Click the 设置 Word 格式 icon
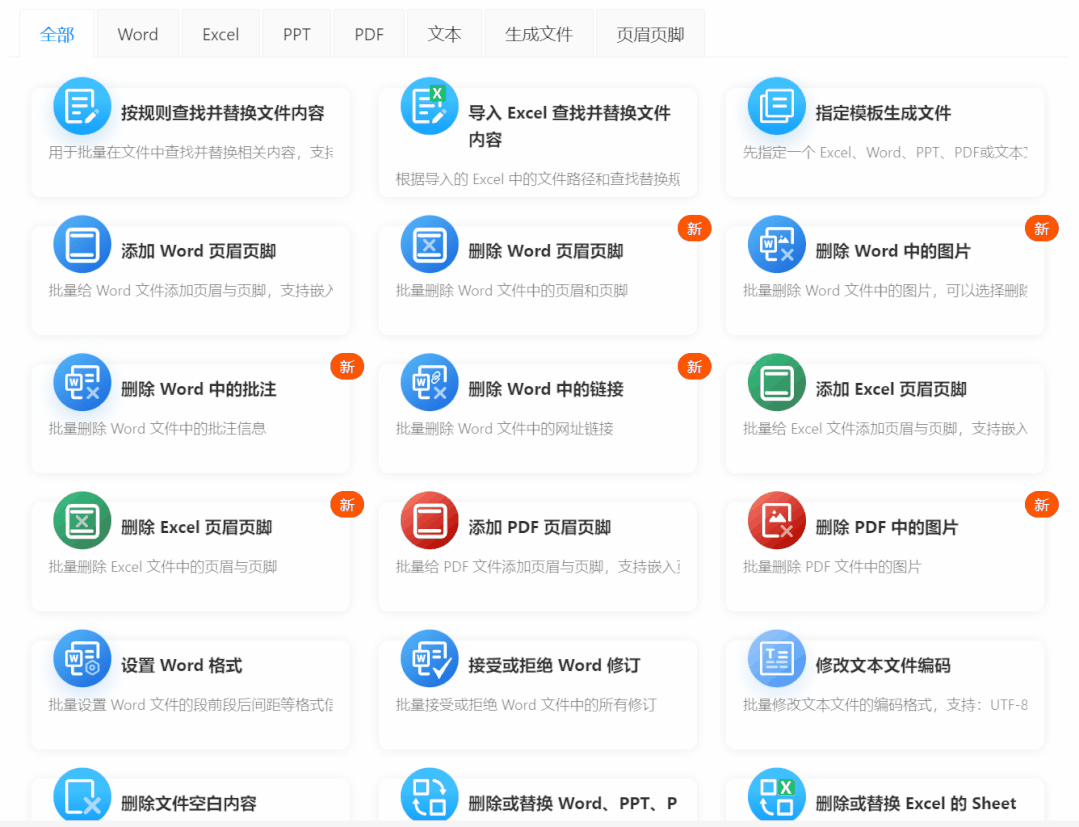Screen dimensions: 1079x827 [x=82, y=658]
